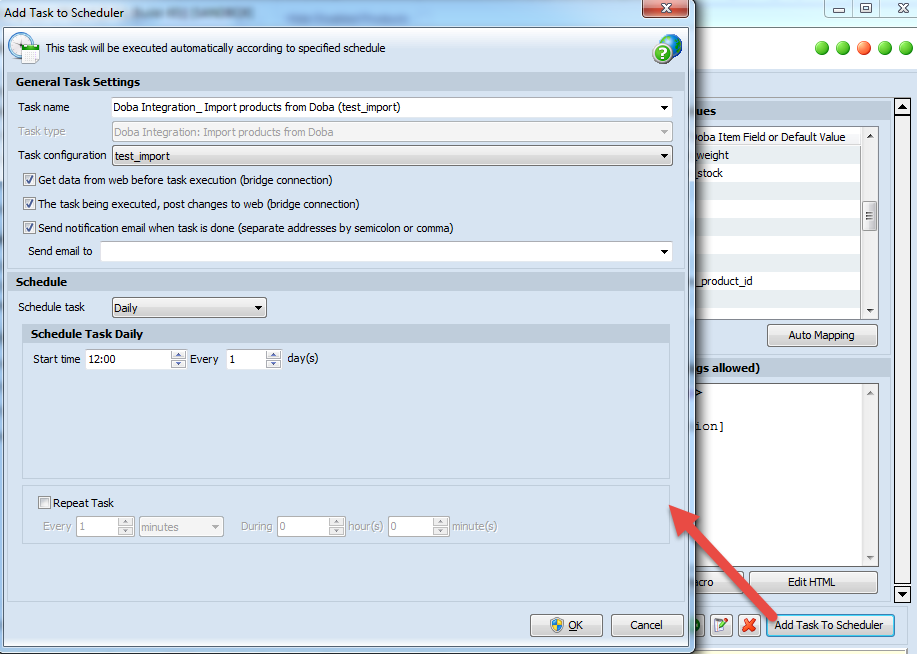917x654 pixels.
Task: Expand the Task name dropdown arrow
Action: pyautogui.click(x=664, y=108)
